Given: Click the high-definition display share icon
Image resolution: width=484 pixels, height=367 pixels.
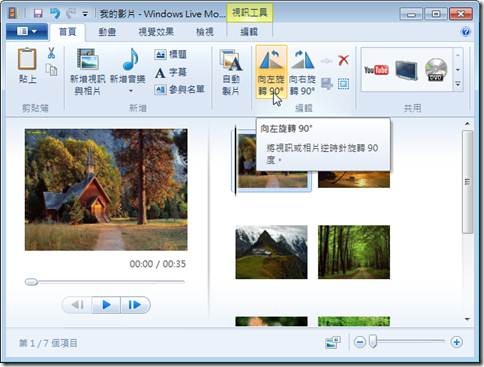Looking at the screenshot, I should (406, 70).
